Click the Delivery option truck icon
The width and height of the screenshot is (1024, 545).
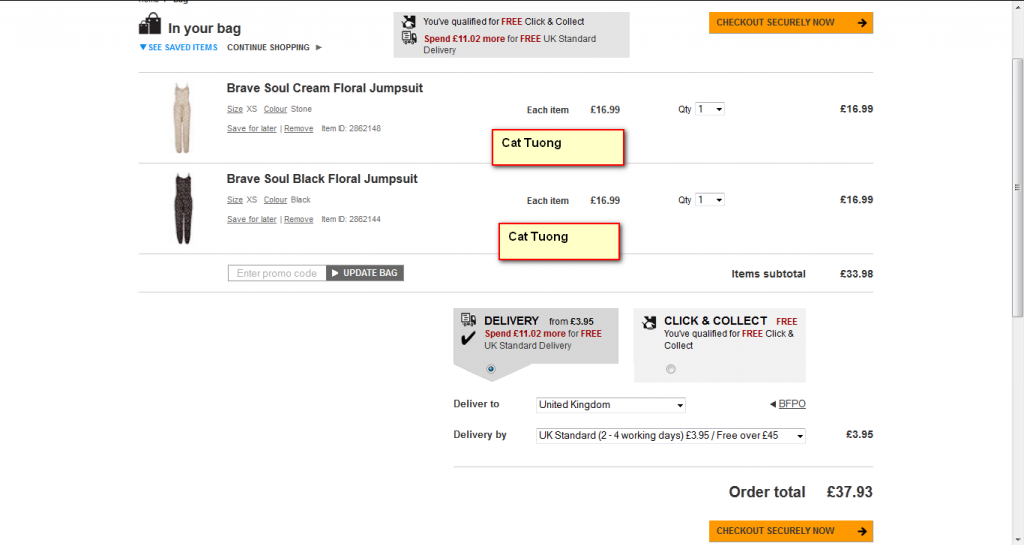tap(468, 320)
